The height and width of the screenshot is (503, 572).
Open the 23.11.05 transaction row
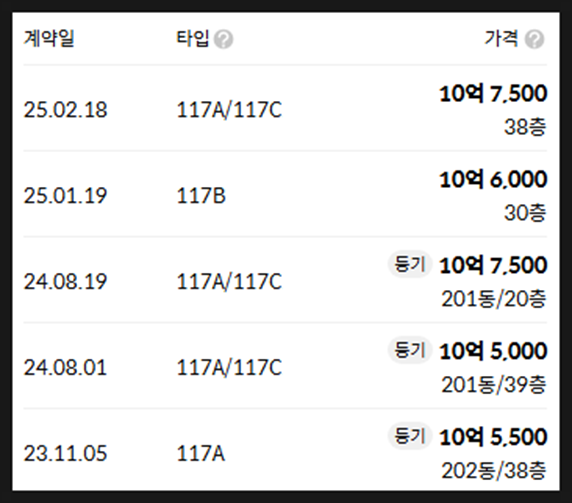285,451
